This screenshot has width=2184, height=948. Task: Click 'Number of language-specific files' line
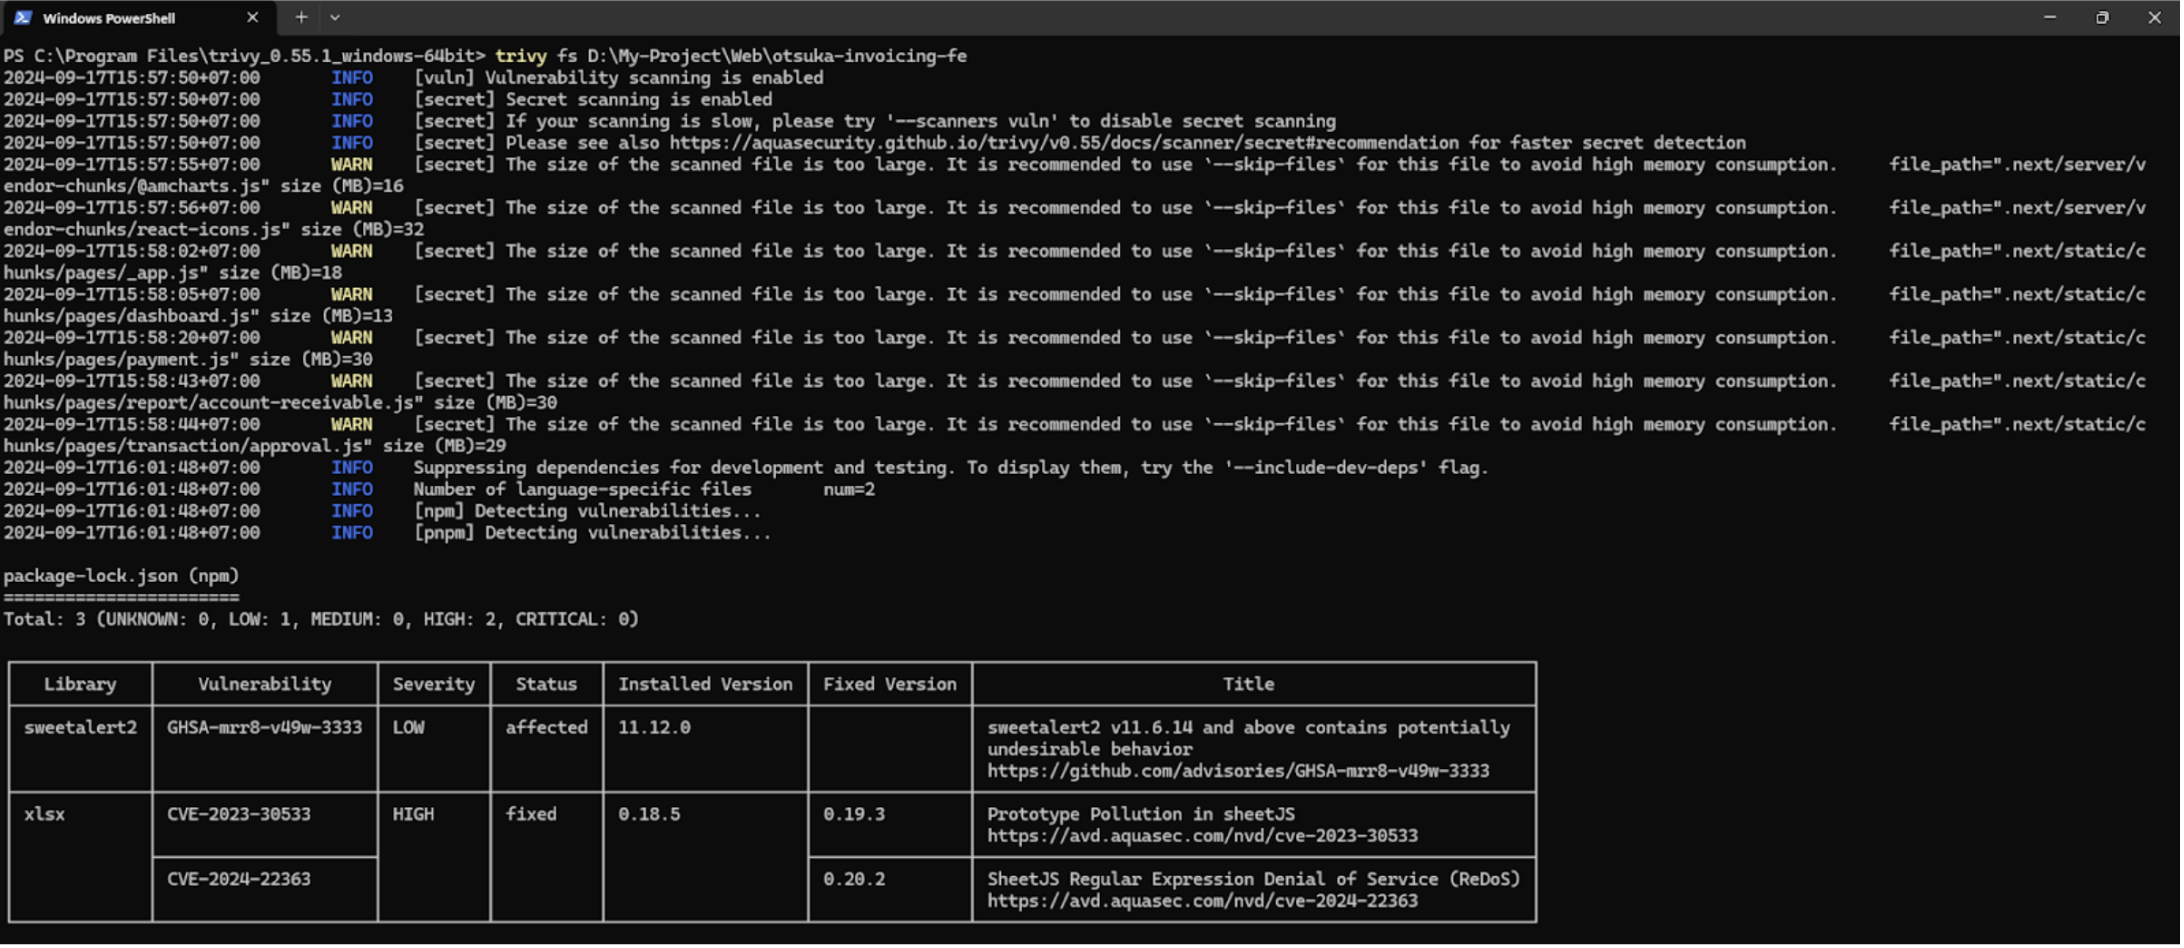pyautogui.click(x=582, y=490)
